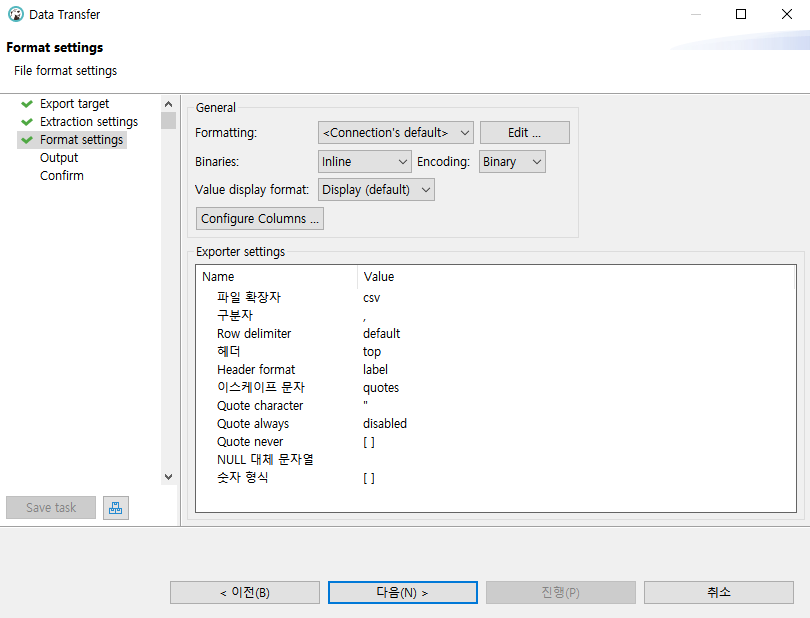Click scroll up arrow in steps list
The width and height of the screenshot is (810, 618).
tap(168, 104)
